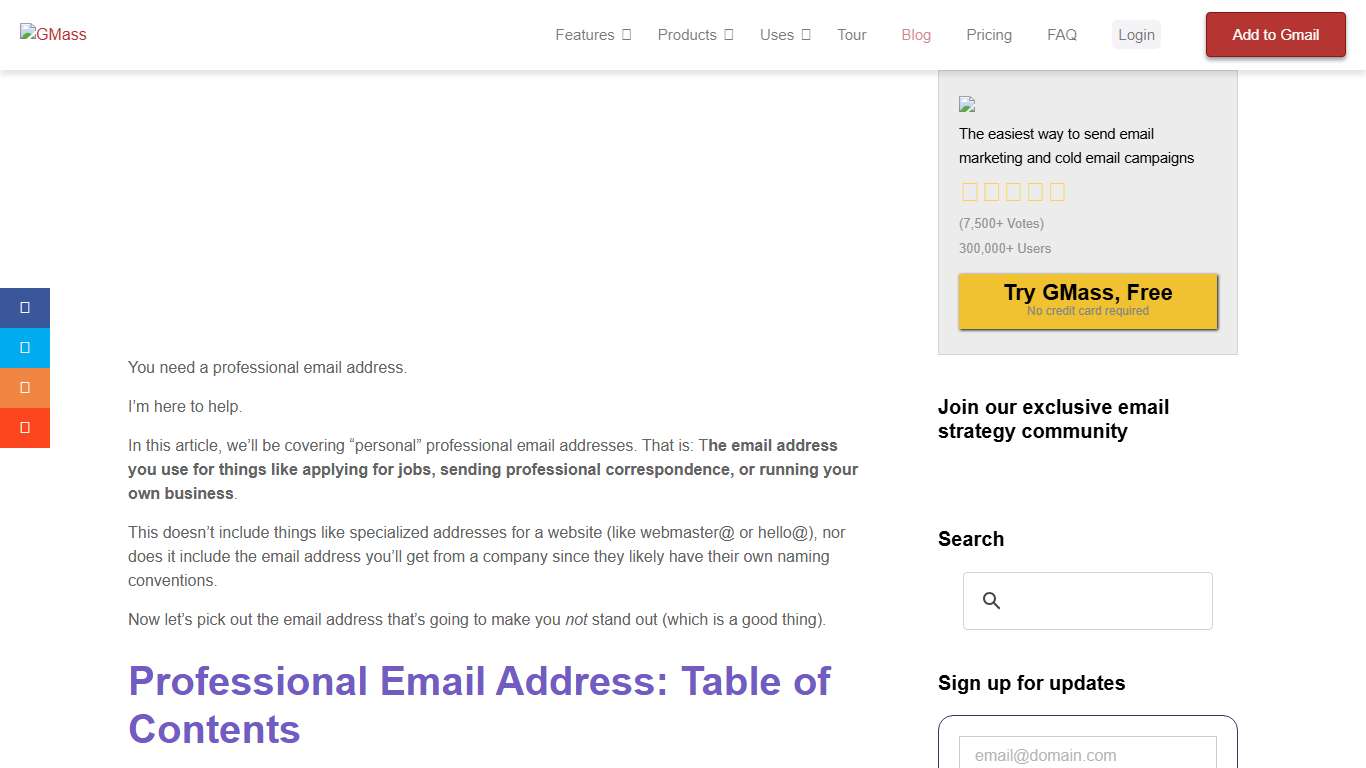
Task: Click the broken image placeholder above the tagline
Action: click(x=967, y=104)
